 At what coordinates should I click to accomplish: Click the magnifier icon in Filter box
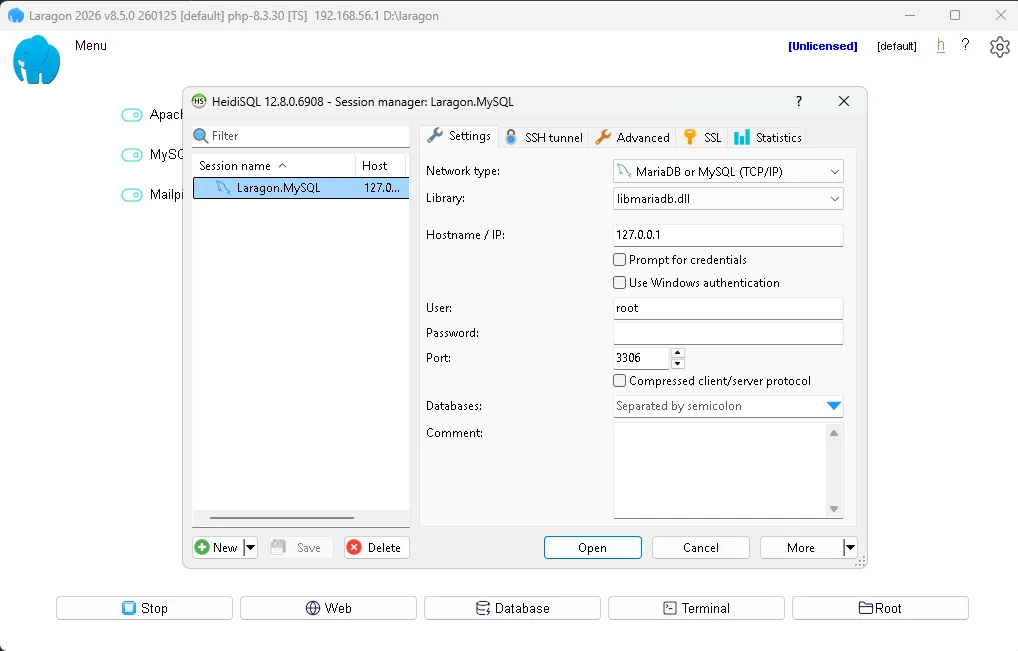[x=201, y=136]
